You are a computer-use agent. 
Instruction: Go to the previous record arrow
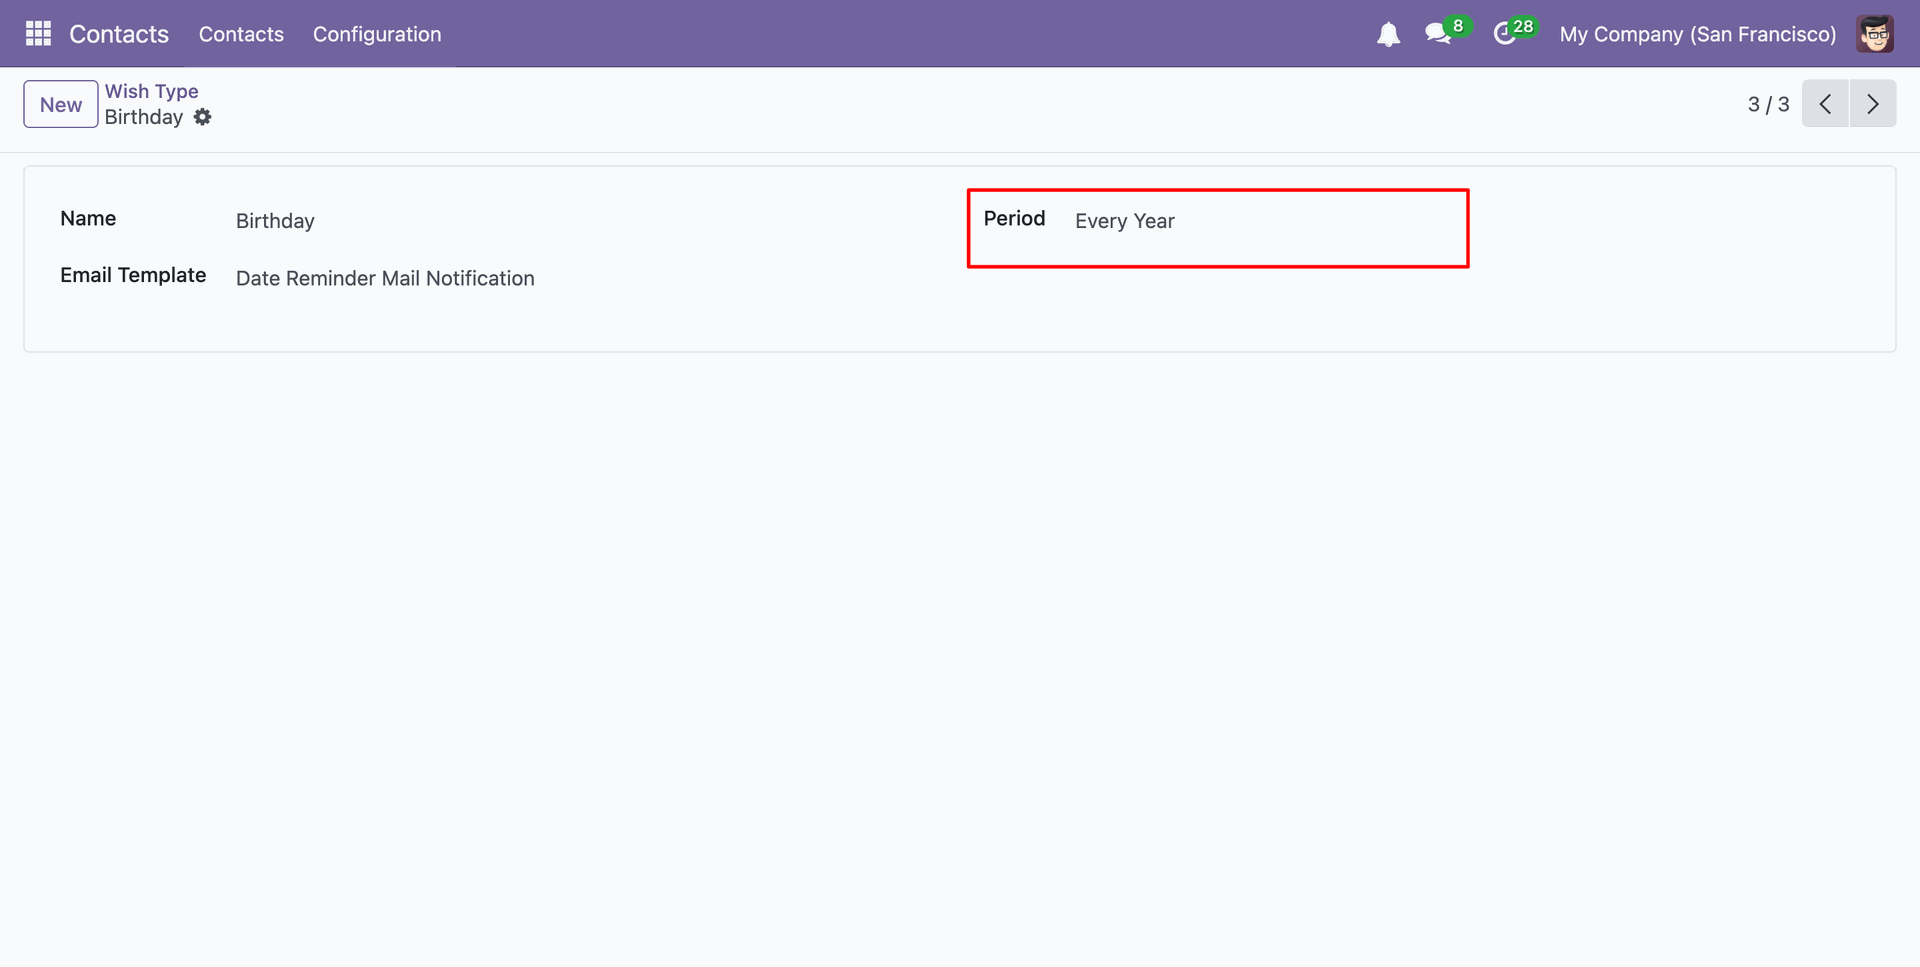pyautogui.click(x=1825, y=104)
